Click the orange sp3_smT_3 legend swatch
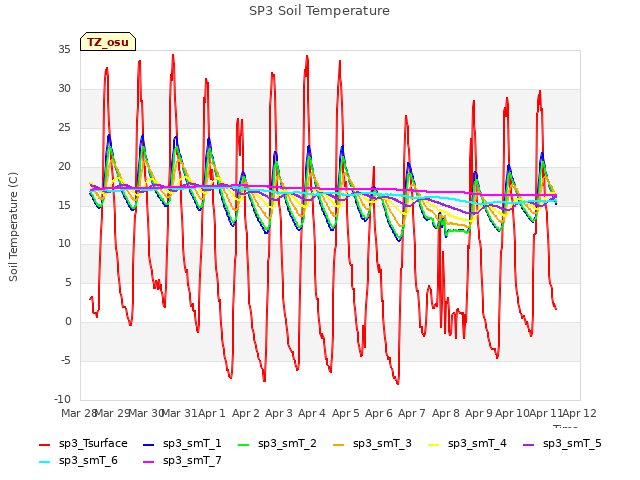Screen dimensions: 640x480 click(x=338, y=444)
